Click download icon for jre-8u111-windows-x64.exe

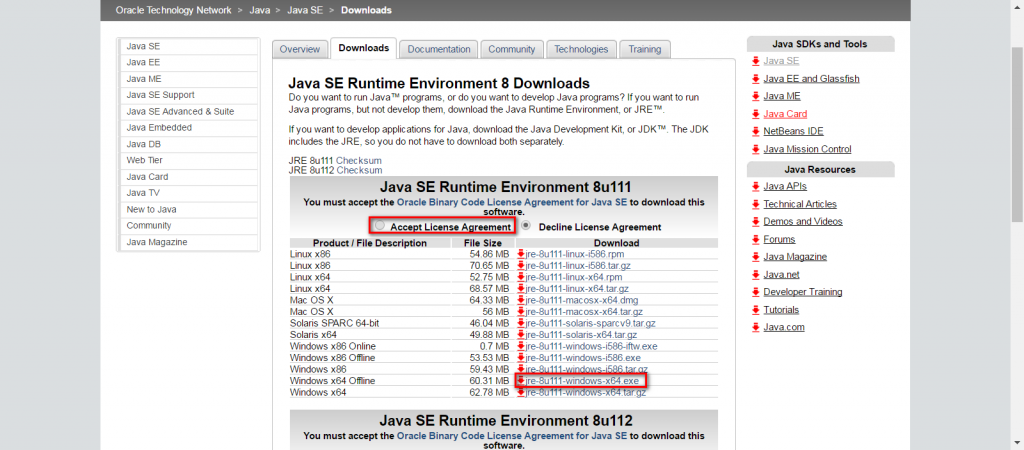click(521, 380)
